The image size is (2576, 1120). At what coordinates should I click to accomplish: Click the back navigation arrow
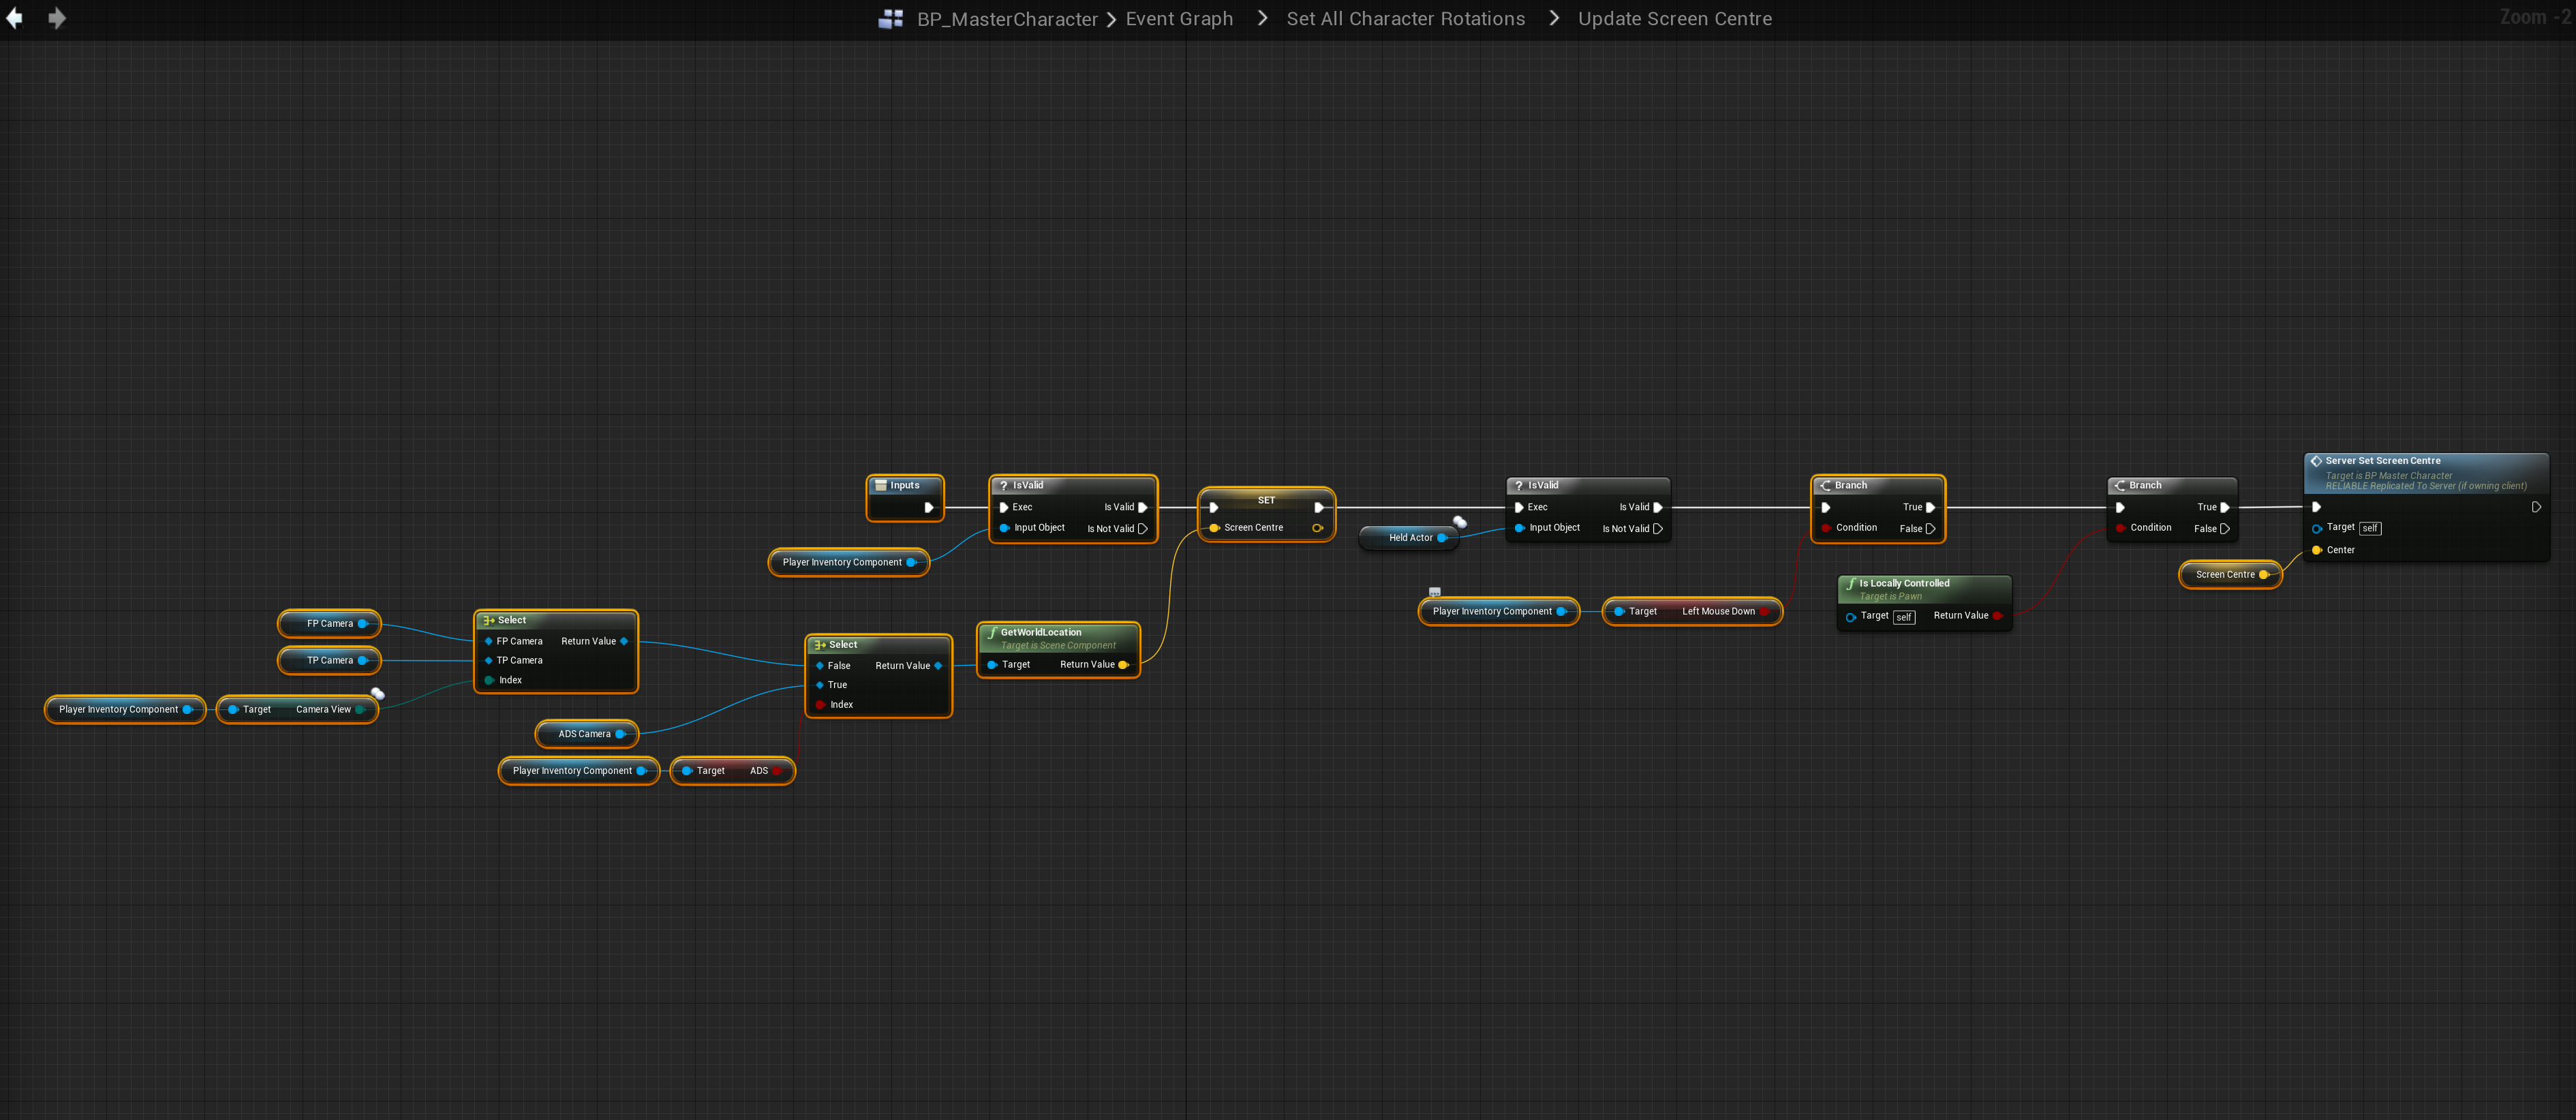(14, 18)
